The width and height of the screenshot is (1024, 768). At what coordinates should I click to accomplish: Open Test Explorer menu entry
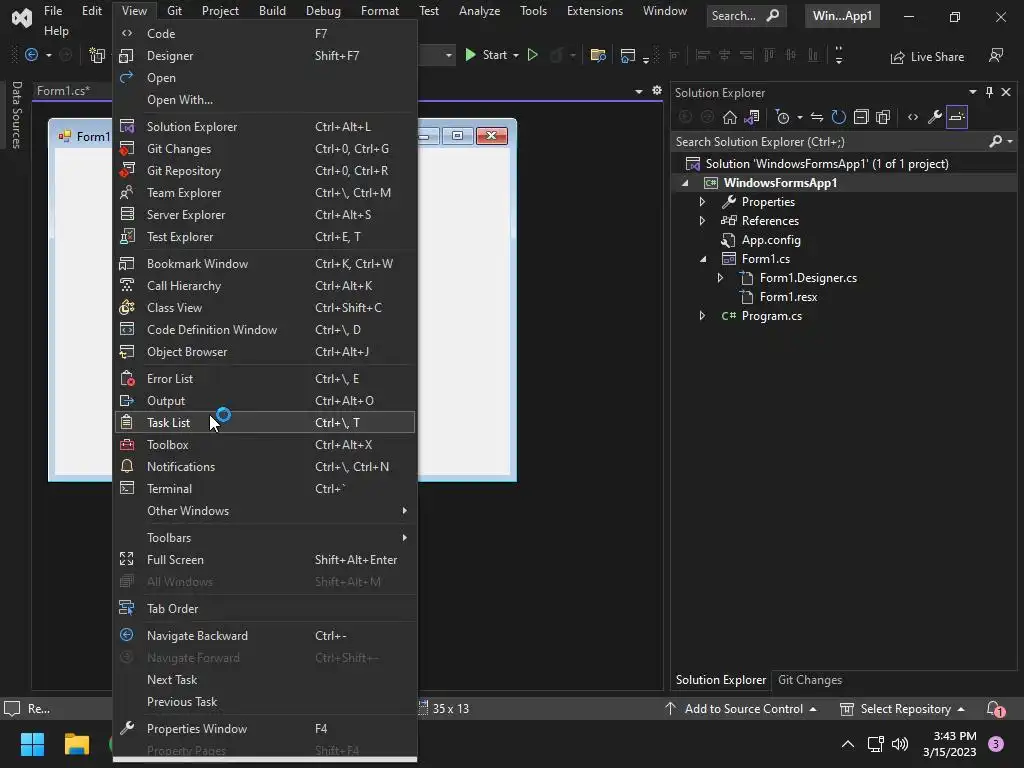click(264, 237)
